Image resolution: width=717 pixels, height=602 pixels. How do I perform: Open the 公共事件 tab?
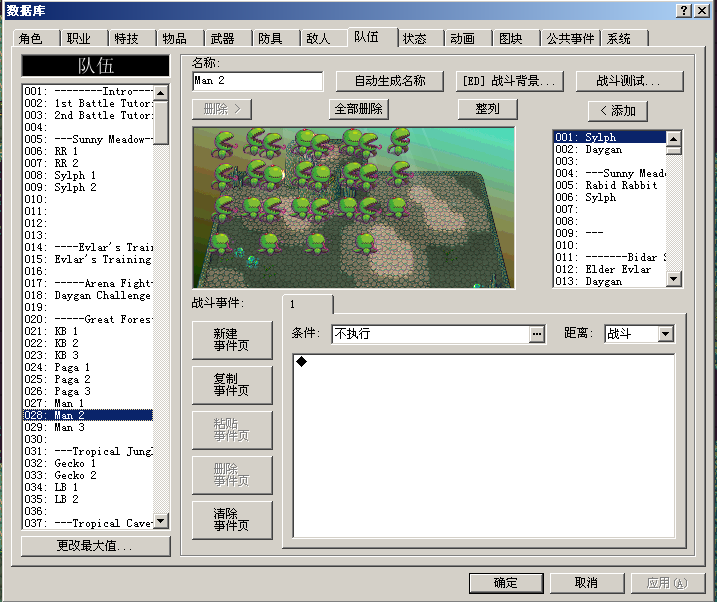[570, 38]
